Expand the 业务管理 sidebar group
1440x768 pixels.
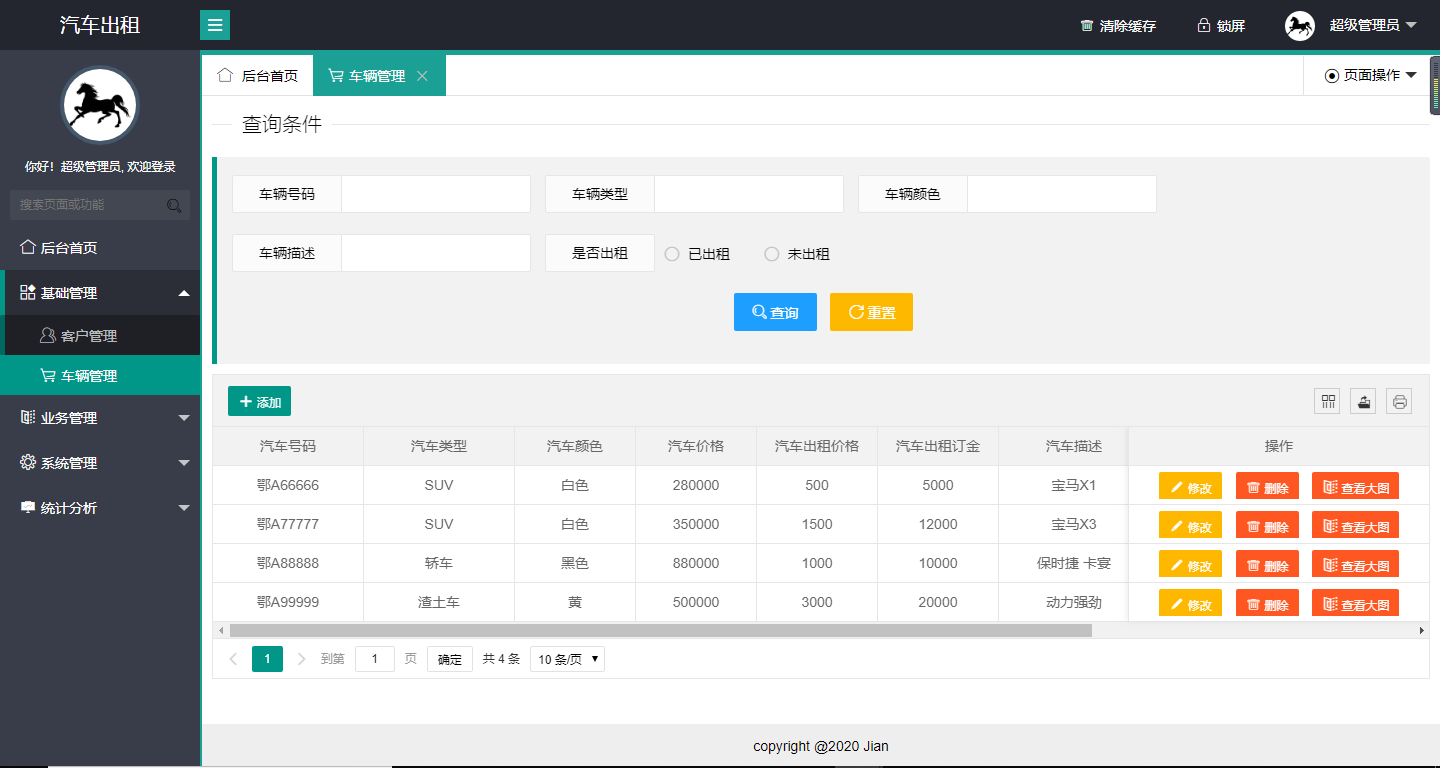click(x=100, y=418)
